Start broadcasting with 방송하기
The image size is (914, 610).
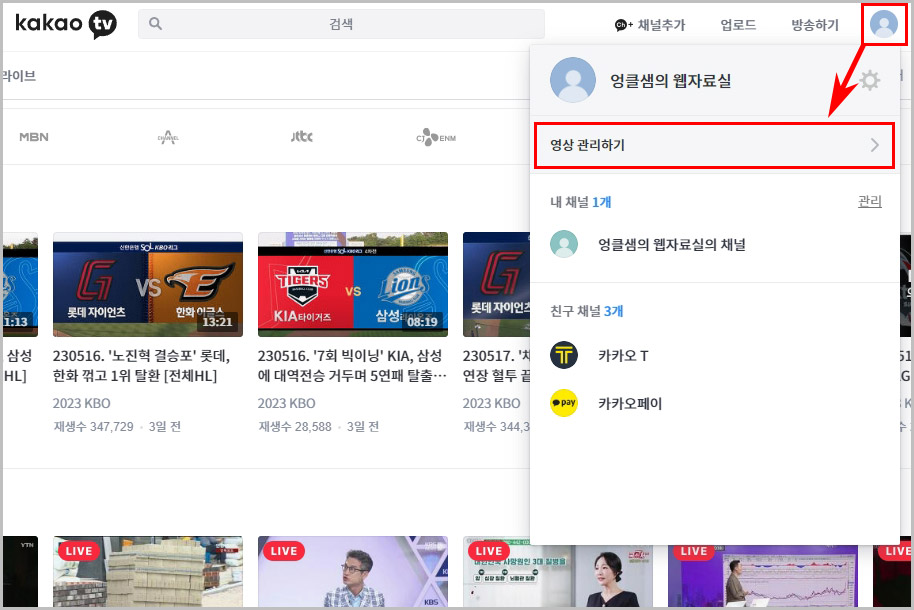click(x=814, y=24)
